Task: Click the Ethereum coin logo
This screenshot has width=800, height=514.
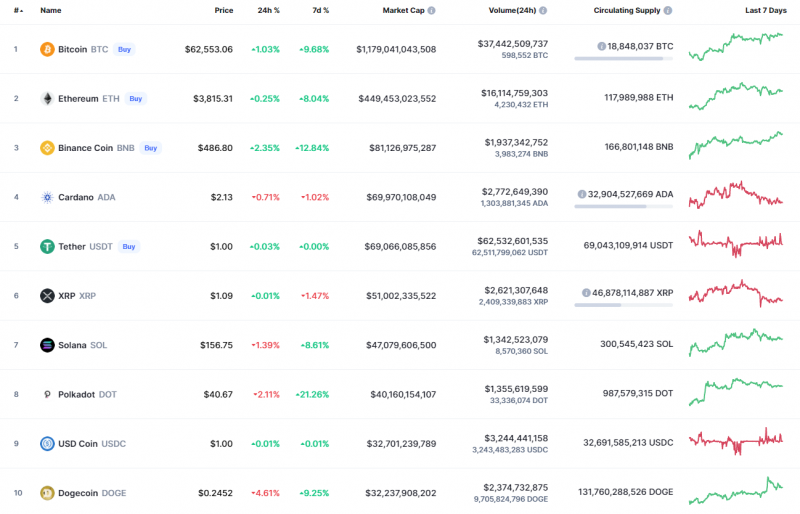Action: pos(47,99)
